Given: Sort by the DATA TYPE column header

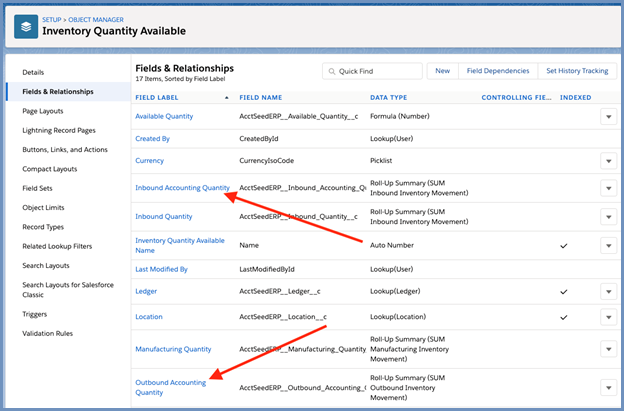Looking at the screenshot, I should pyautogui.click(x=388, y=97).
